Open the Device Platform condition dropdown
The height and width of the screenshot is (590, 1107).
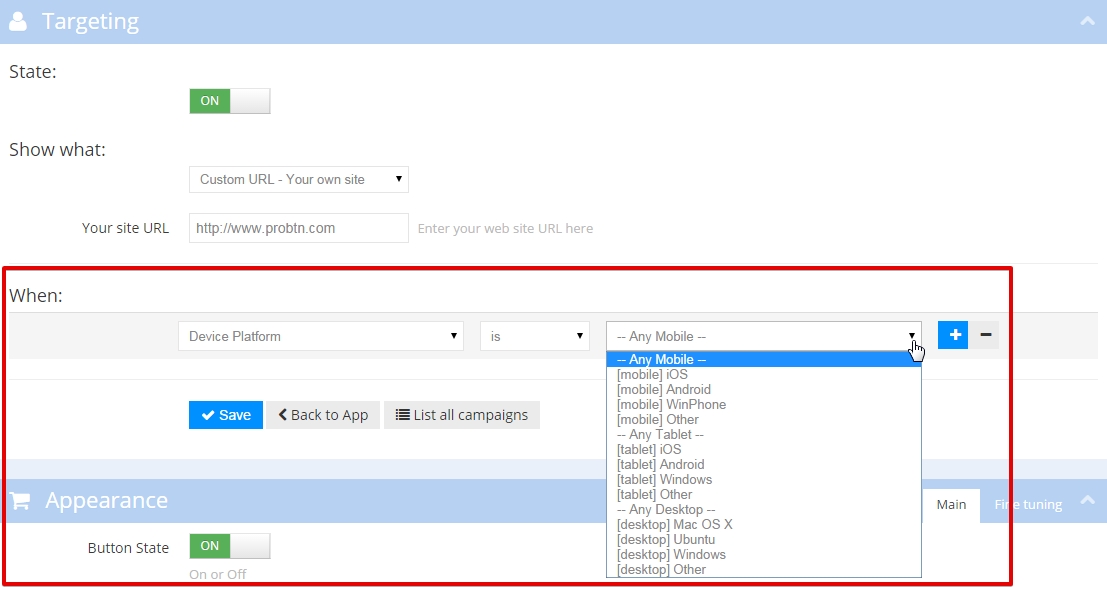pos(320,336)
